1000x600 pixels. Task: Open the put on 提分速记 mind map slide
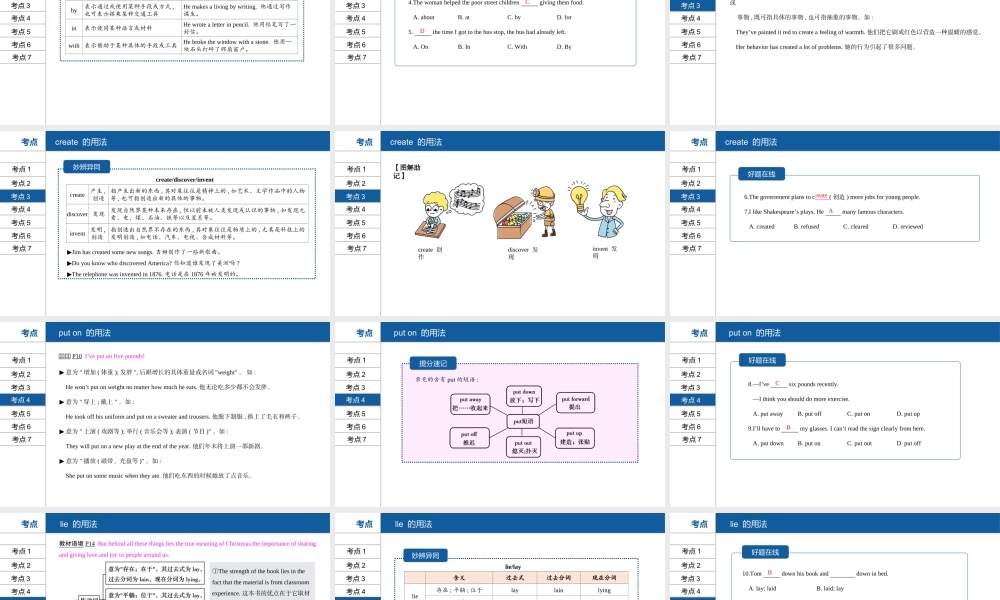(500, 414)
